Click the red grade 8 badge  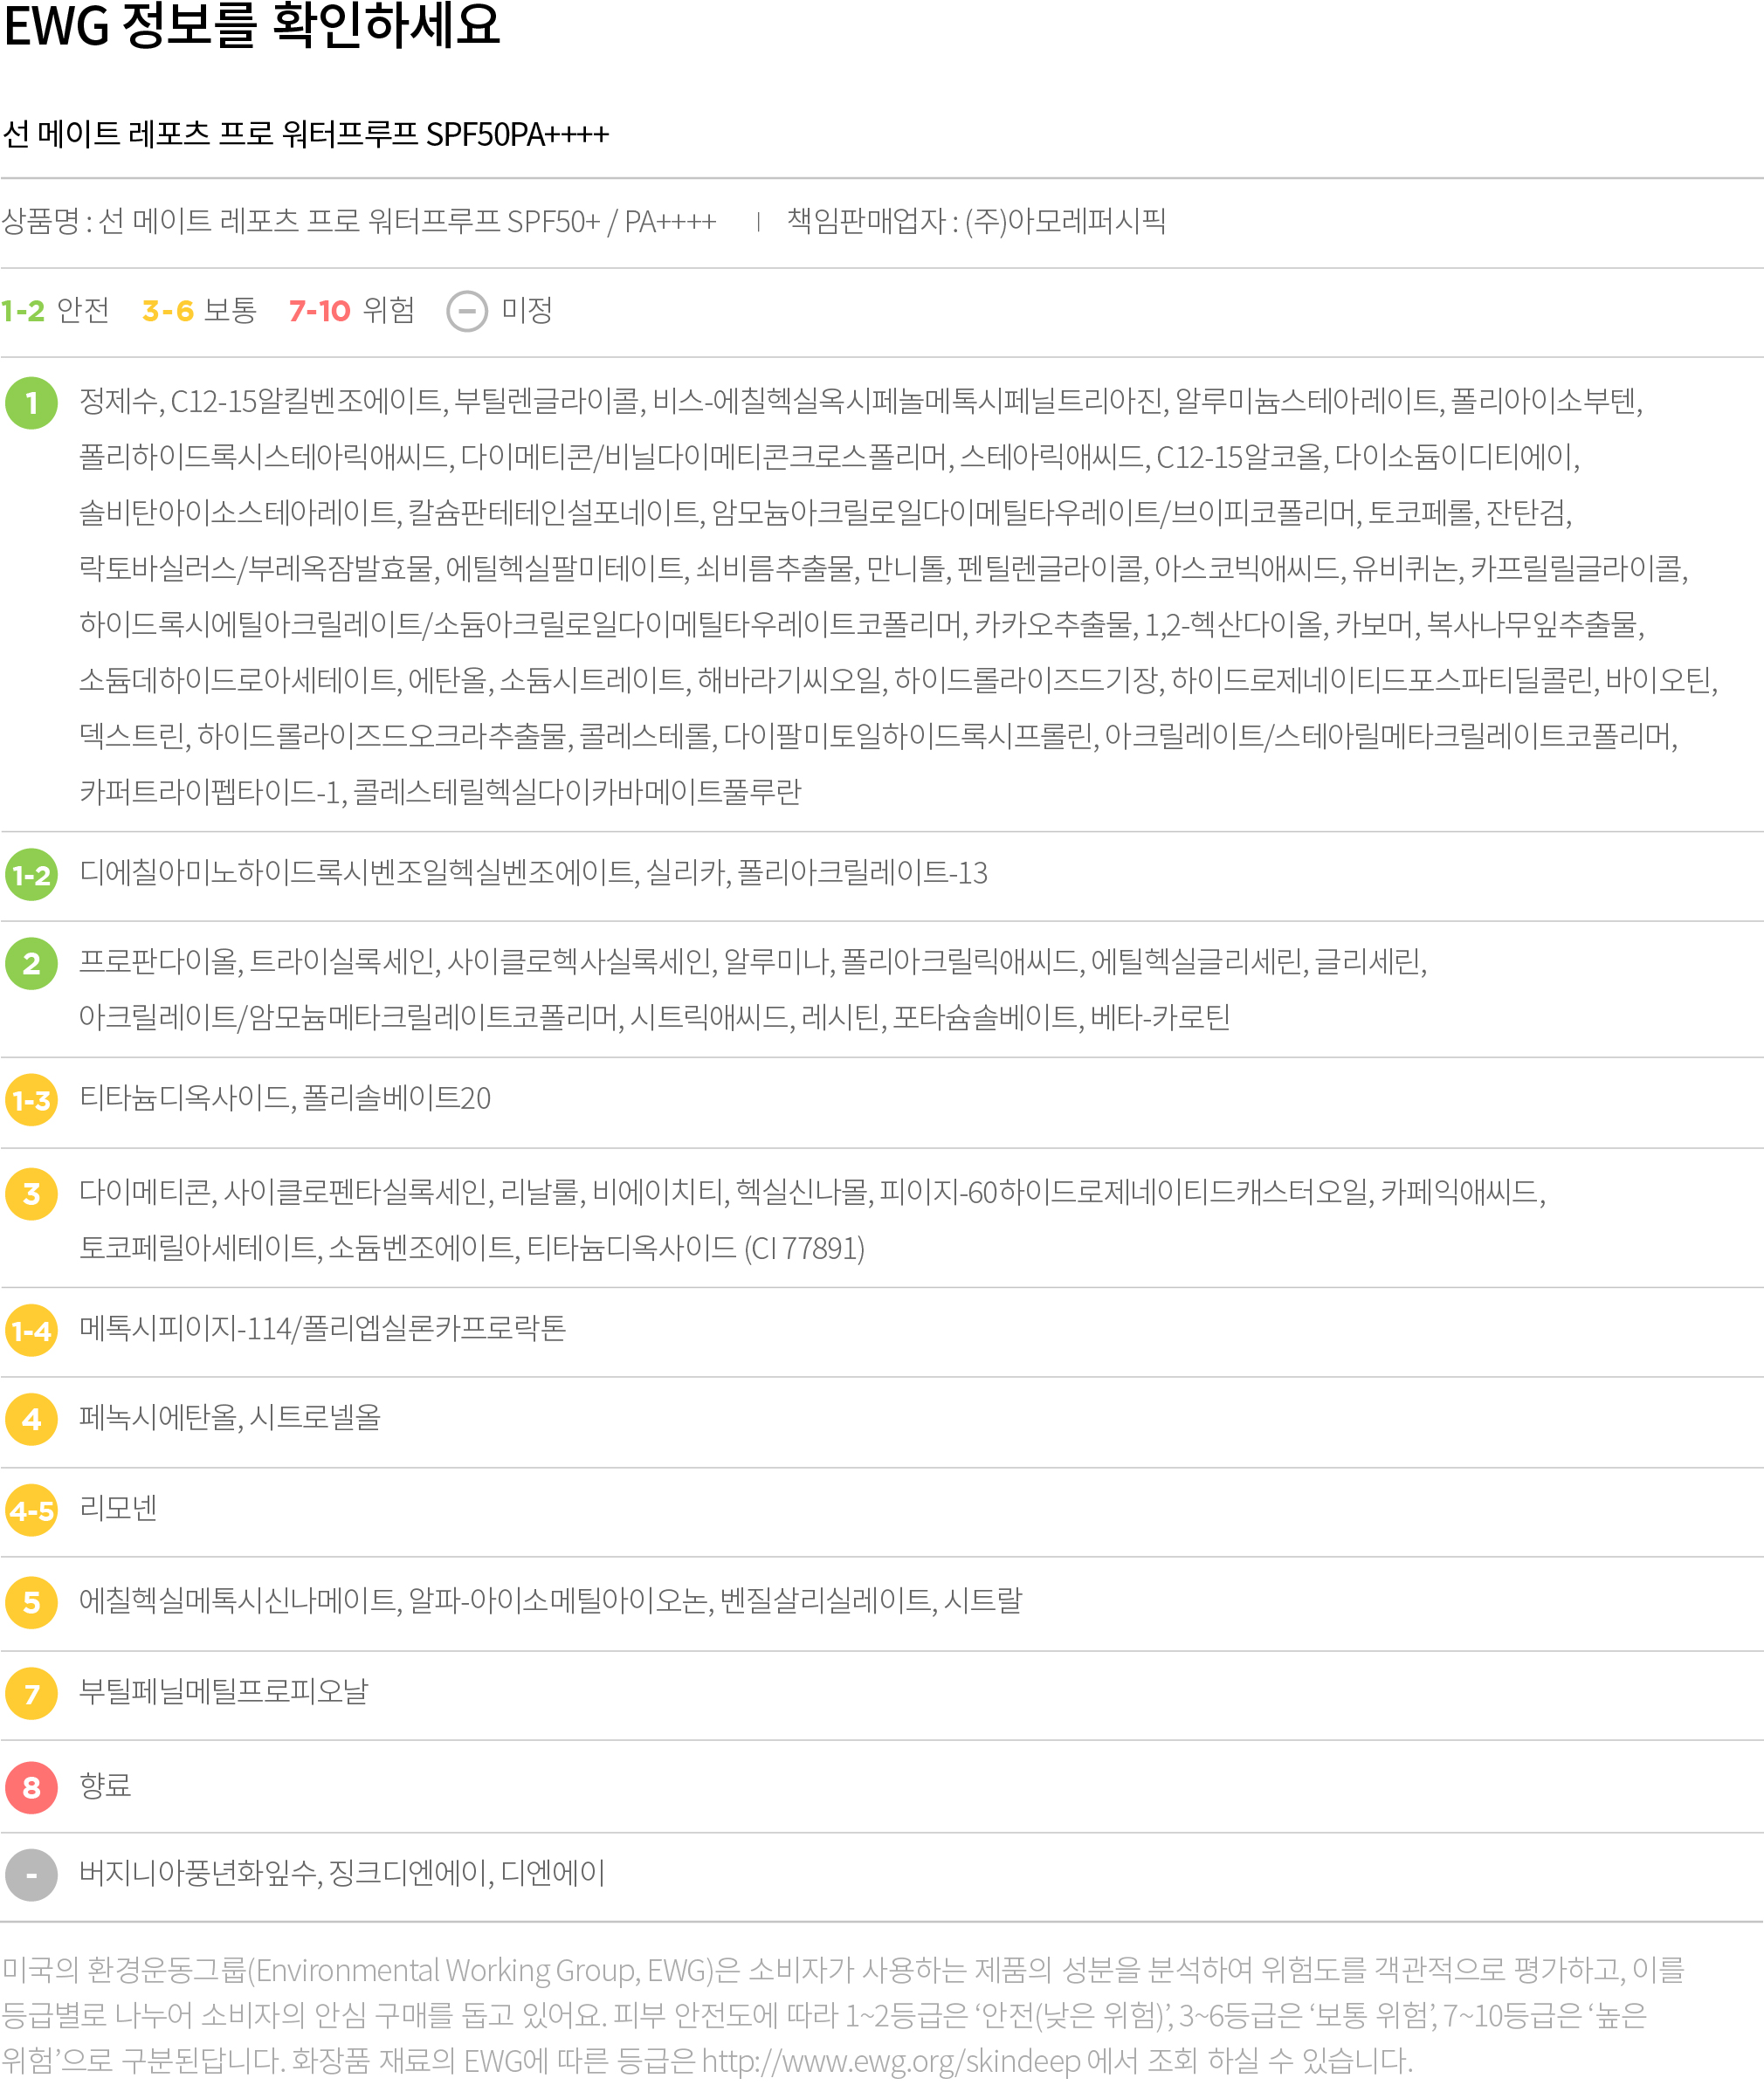[31, 1788]
